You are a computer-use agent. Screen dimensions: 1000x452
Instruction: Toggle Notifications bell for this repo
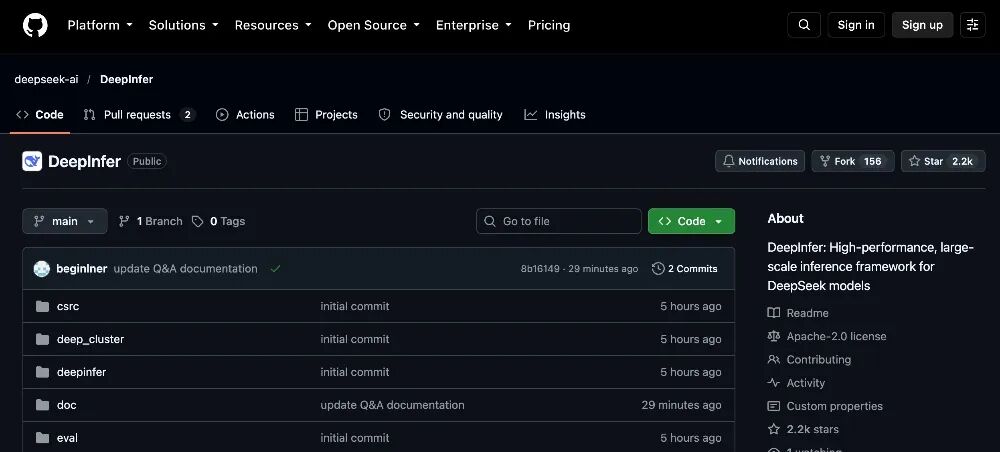click(x=760, y=161)
